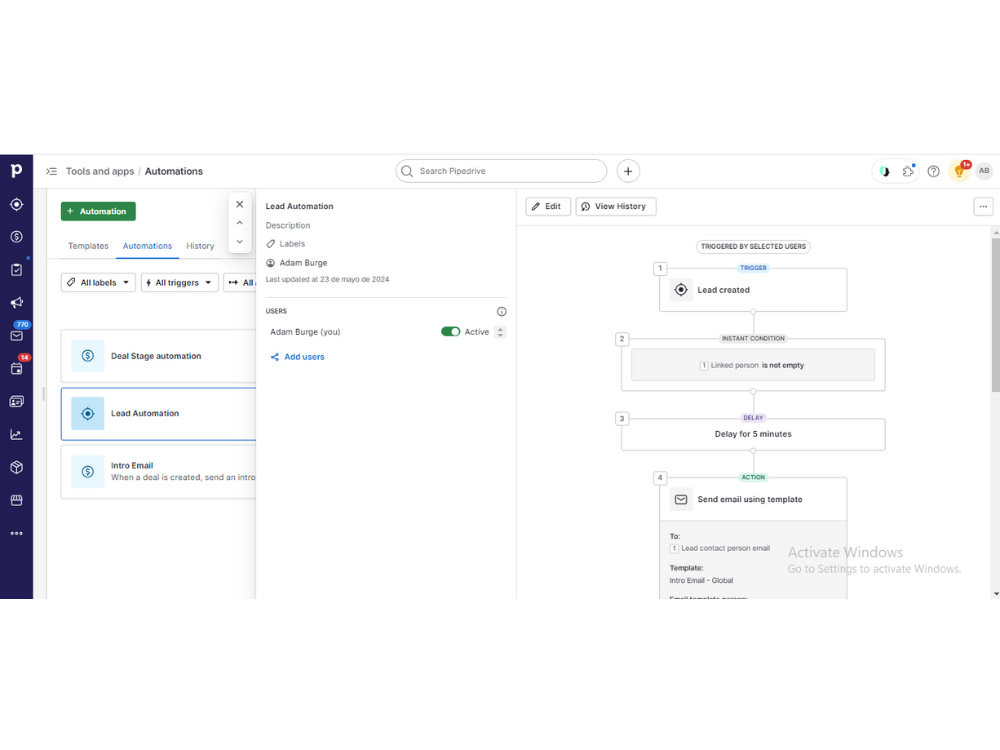Screen dimensions: 1000x750
Task: Select the Intro Email automation card
Action: [x=159, y=471]
